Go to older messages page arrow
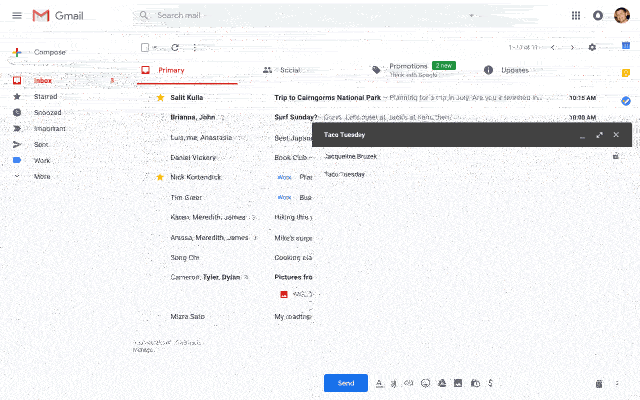This screenshot has height=400, width=640. point(572,47)
